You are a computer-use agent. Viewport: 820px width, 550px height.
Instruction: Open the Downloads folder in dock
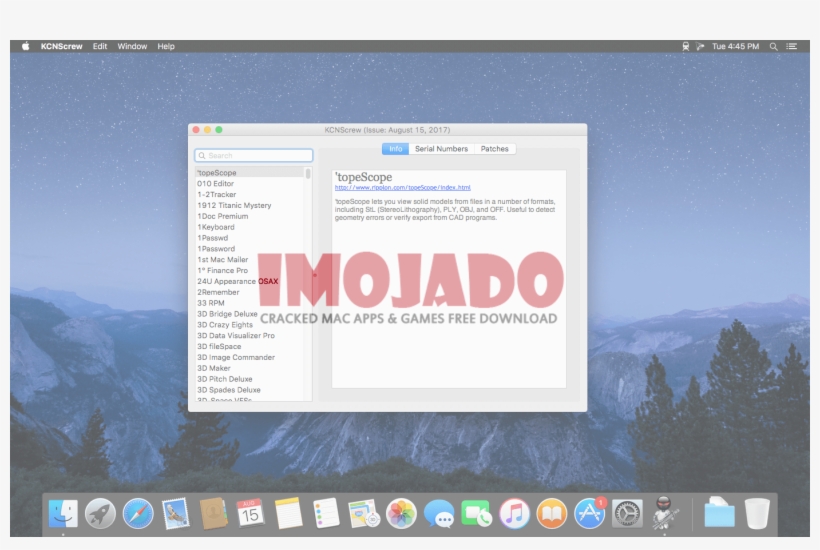[719, 513]
